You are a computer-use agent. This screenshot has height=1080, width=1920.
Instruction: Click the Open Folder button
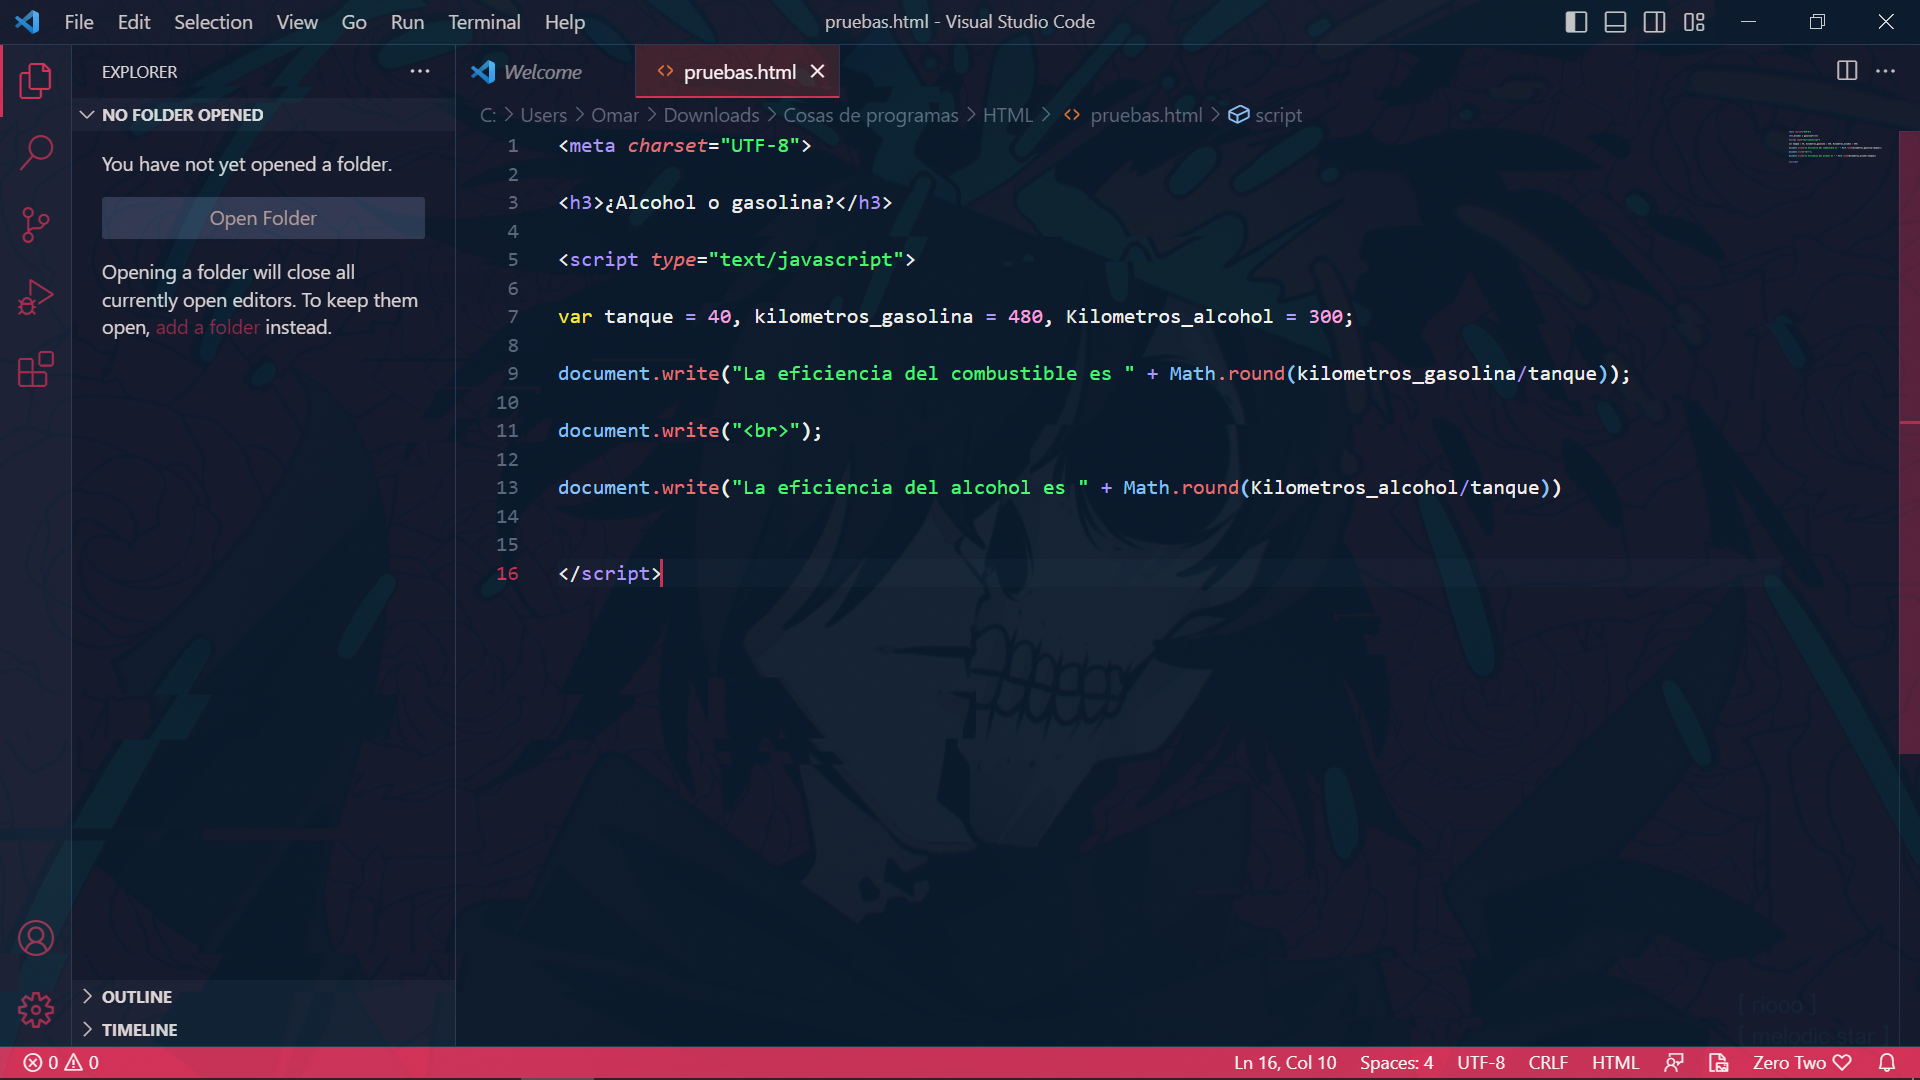pyautogui.click(x=263, y=218)
